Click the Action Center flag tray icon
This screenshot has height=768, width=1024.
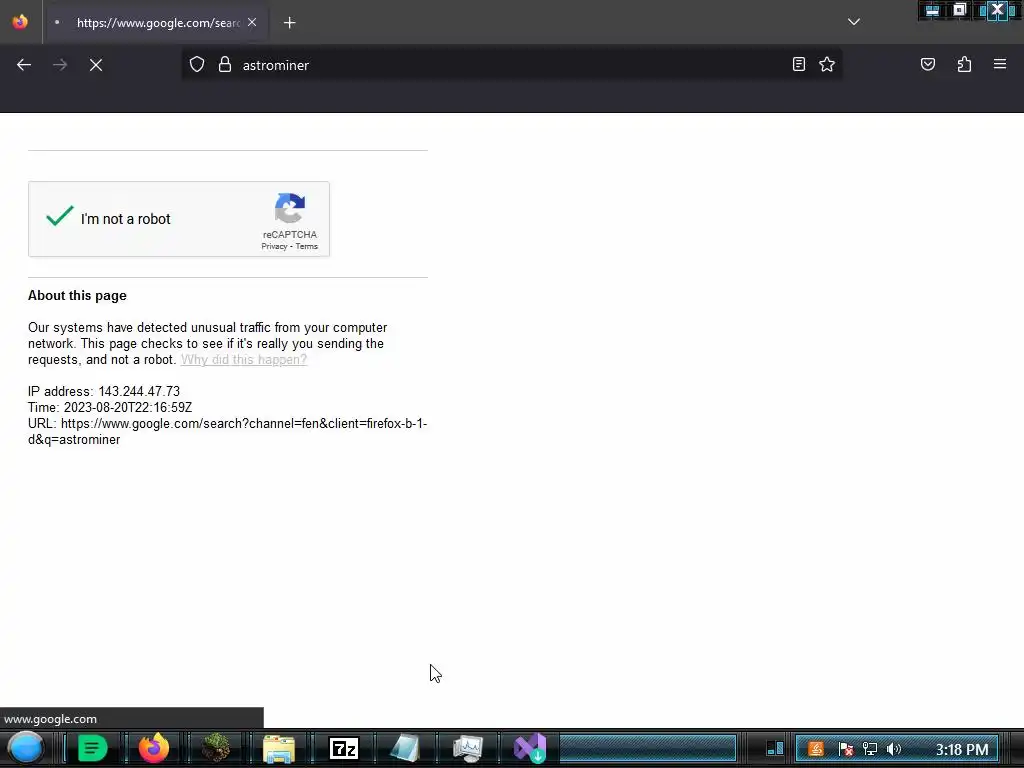click(x=845, y=749)
